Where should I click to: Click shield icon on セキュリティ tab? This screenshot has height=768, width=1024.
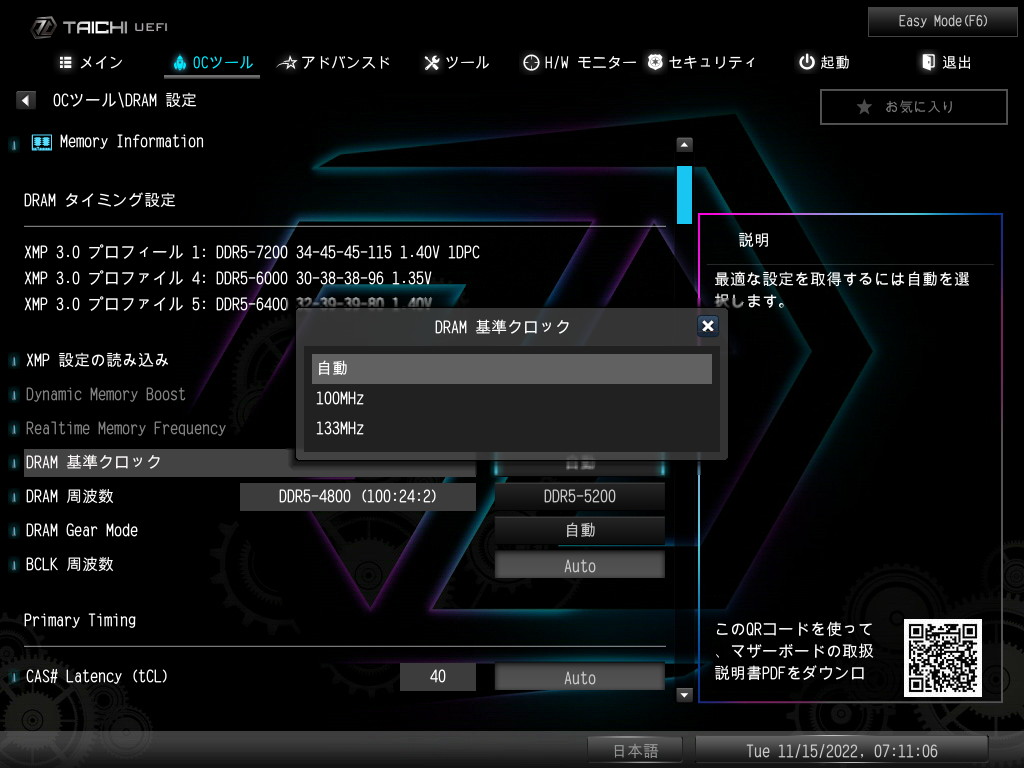click(x=655, y=62)
